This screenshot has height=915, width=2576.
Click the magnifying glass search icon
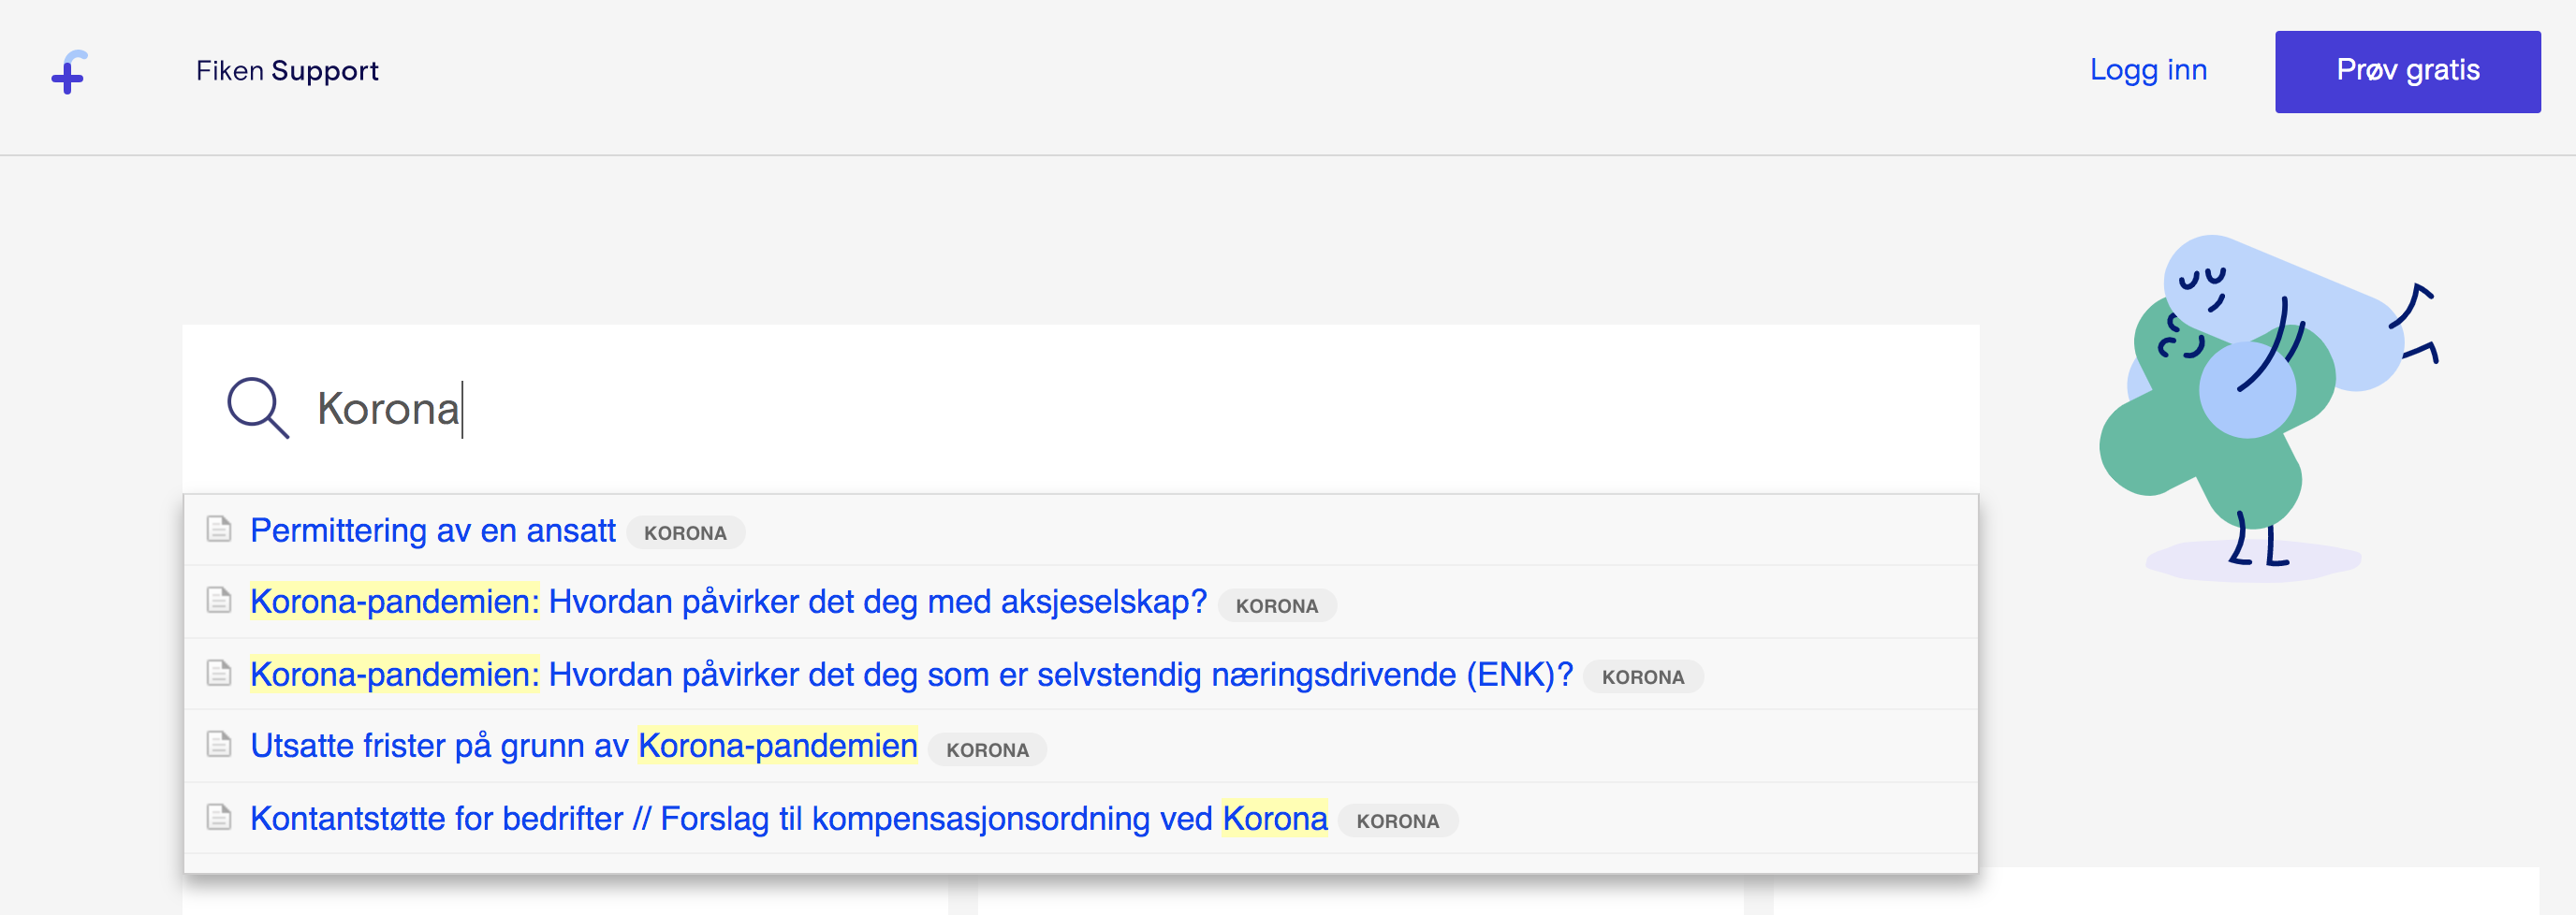(x=257, y=407)
